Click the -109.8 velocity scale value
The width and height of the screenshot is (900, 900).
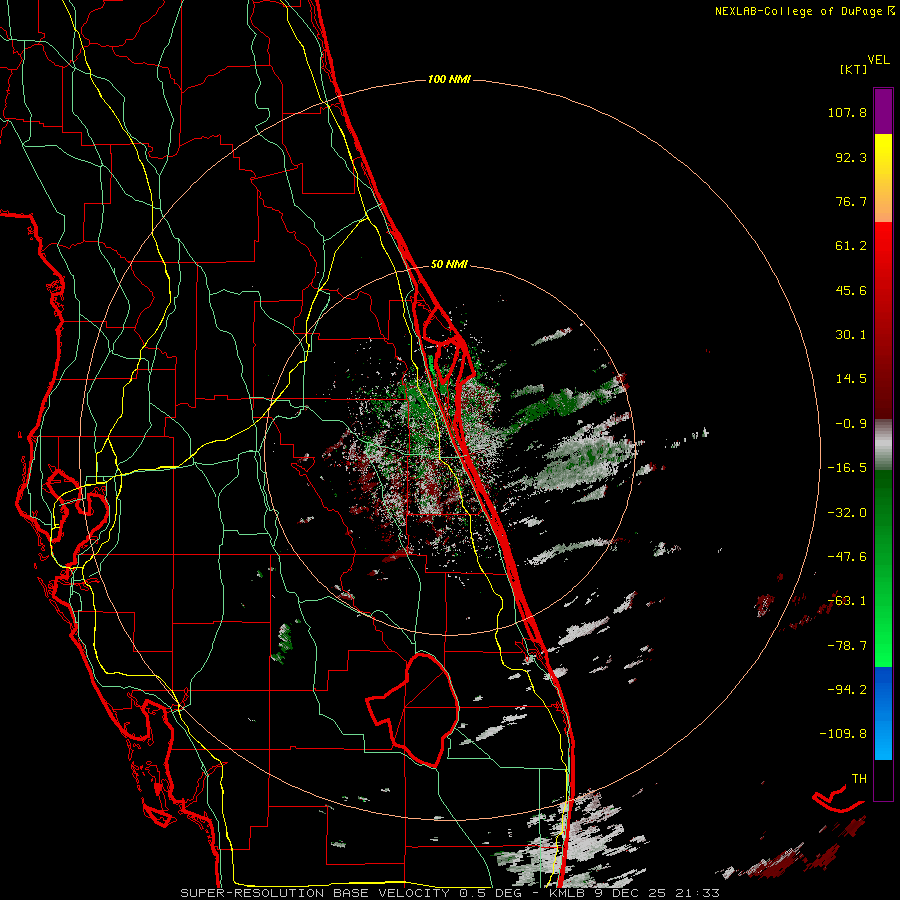pyautogui.click(x=843, y=734)
